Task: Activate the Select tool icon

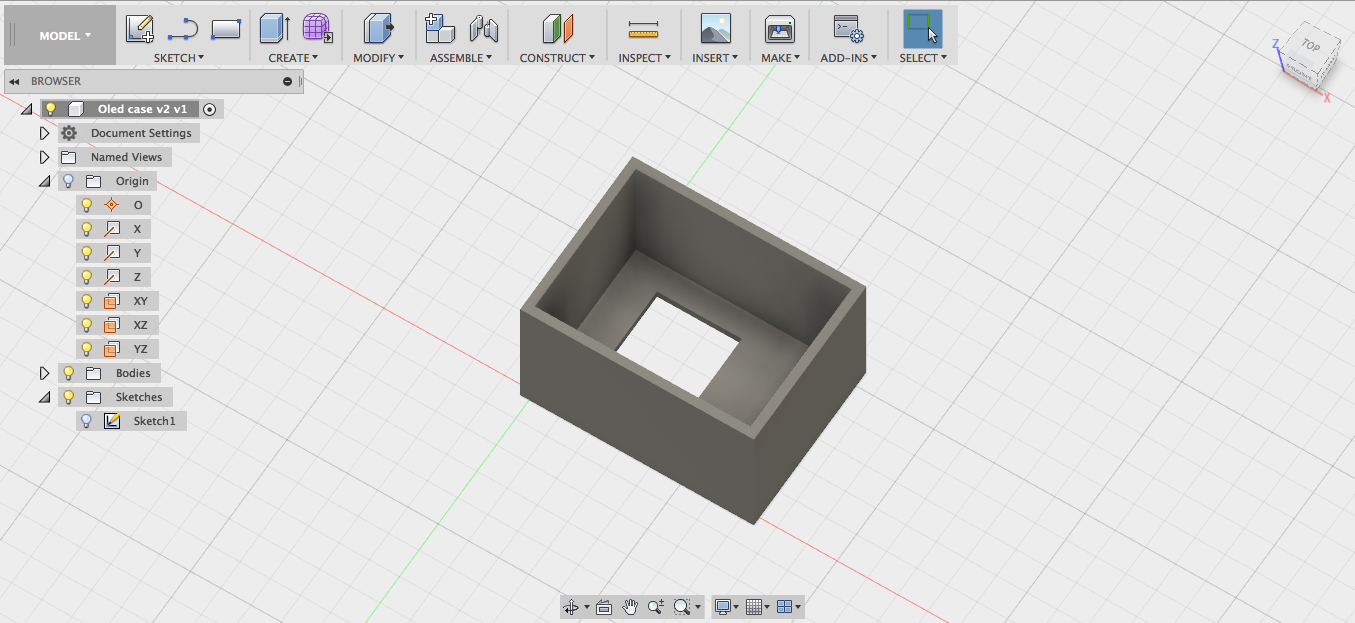Action: [922, 29]
